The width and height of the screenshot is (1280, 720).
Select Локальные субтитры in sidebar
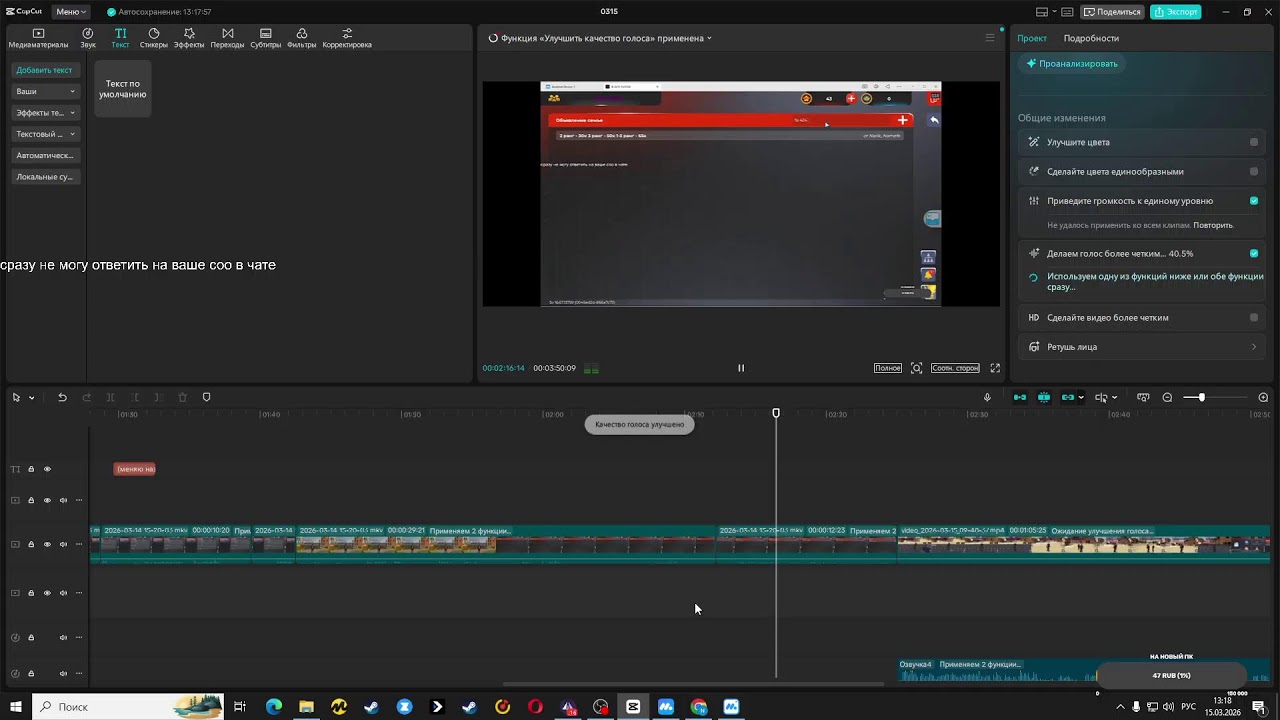[45, 177]
